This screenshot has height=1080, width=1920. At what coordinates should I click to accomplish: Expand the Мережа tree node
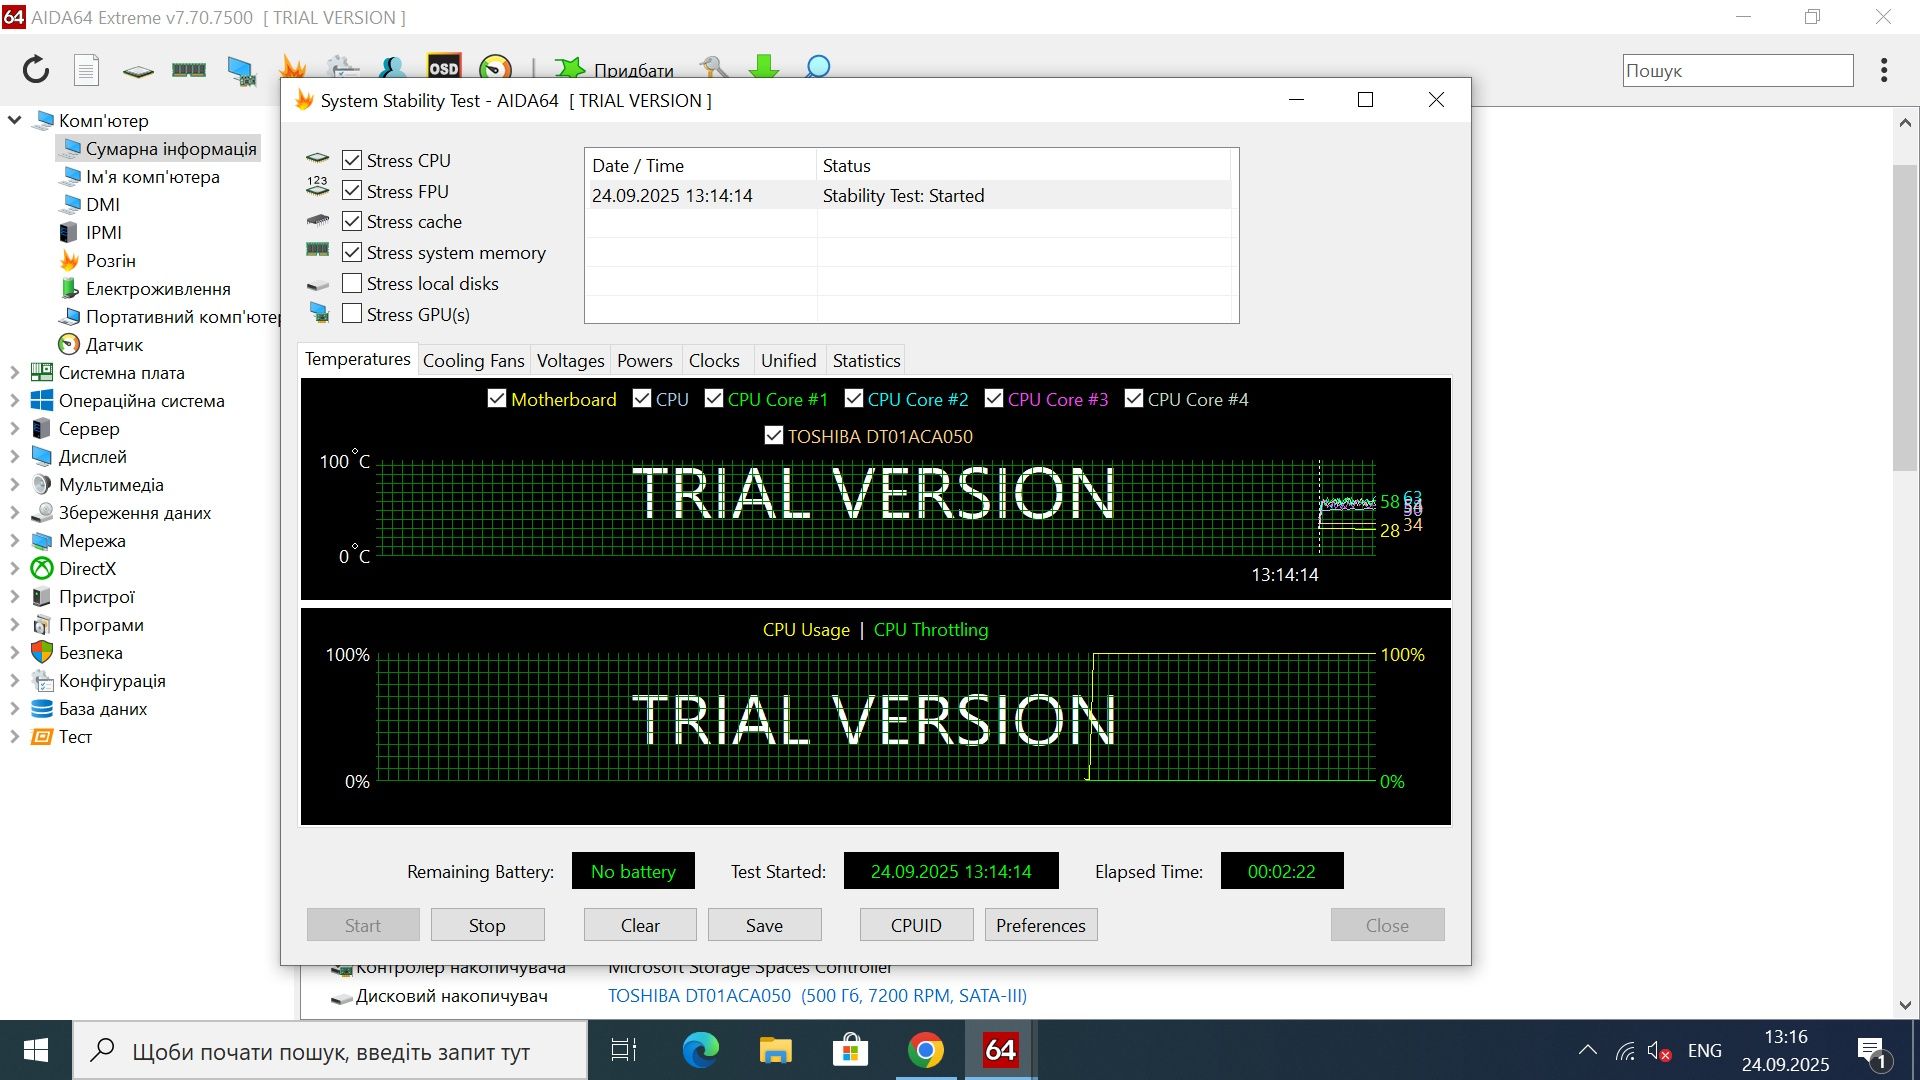tap(15, 541)
